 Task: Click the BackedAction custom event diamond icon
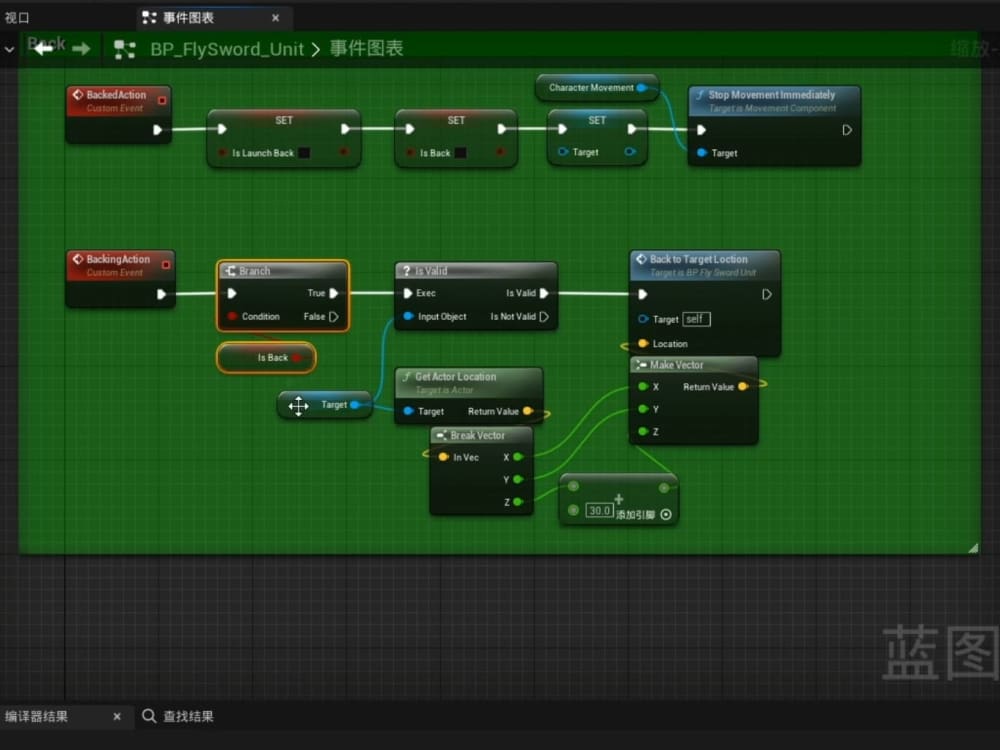[78, 94]
